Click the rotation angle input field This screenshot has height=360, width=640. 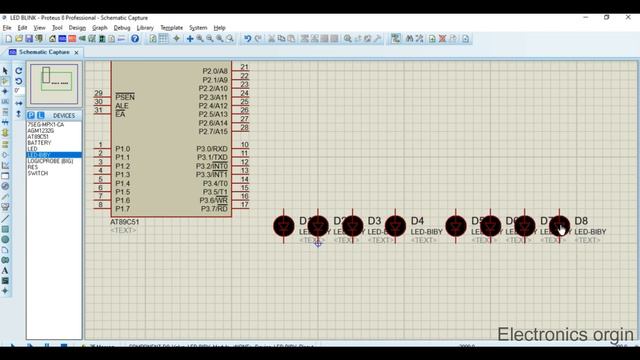[x=19, y=91]
